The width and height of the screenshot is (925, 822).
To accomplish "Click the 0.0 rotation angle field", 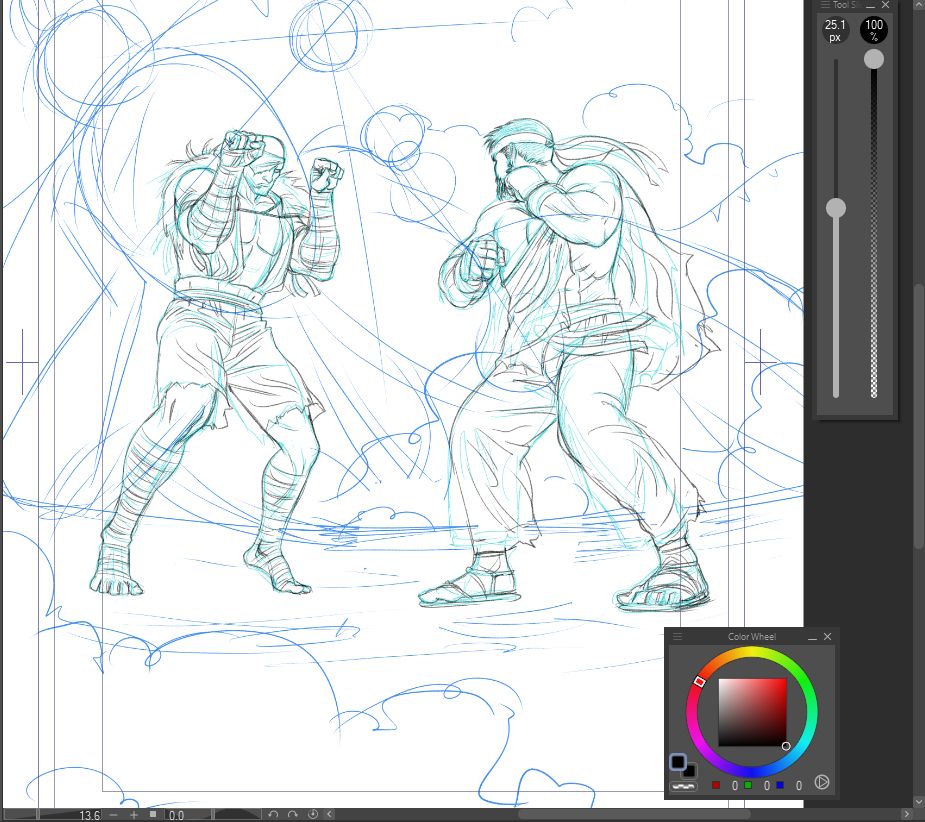I will 176,816.
